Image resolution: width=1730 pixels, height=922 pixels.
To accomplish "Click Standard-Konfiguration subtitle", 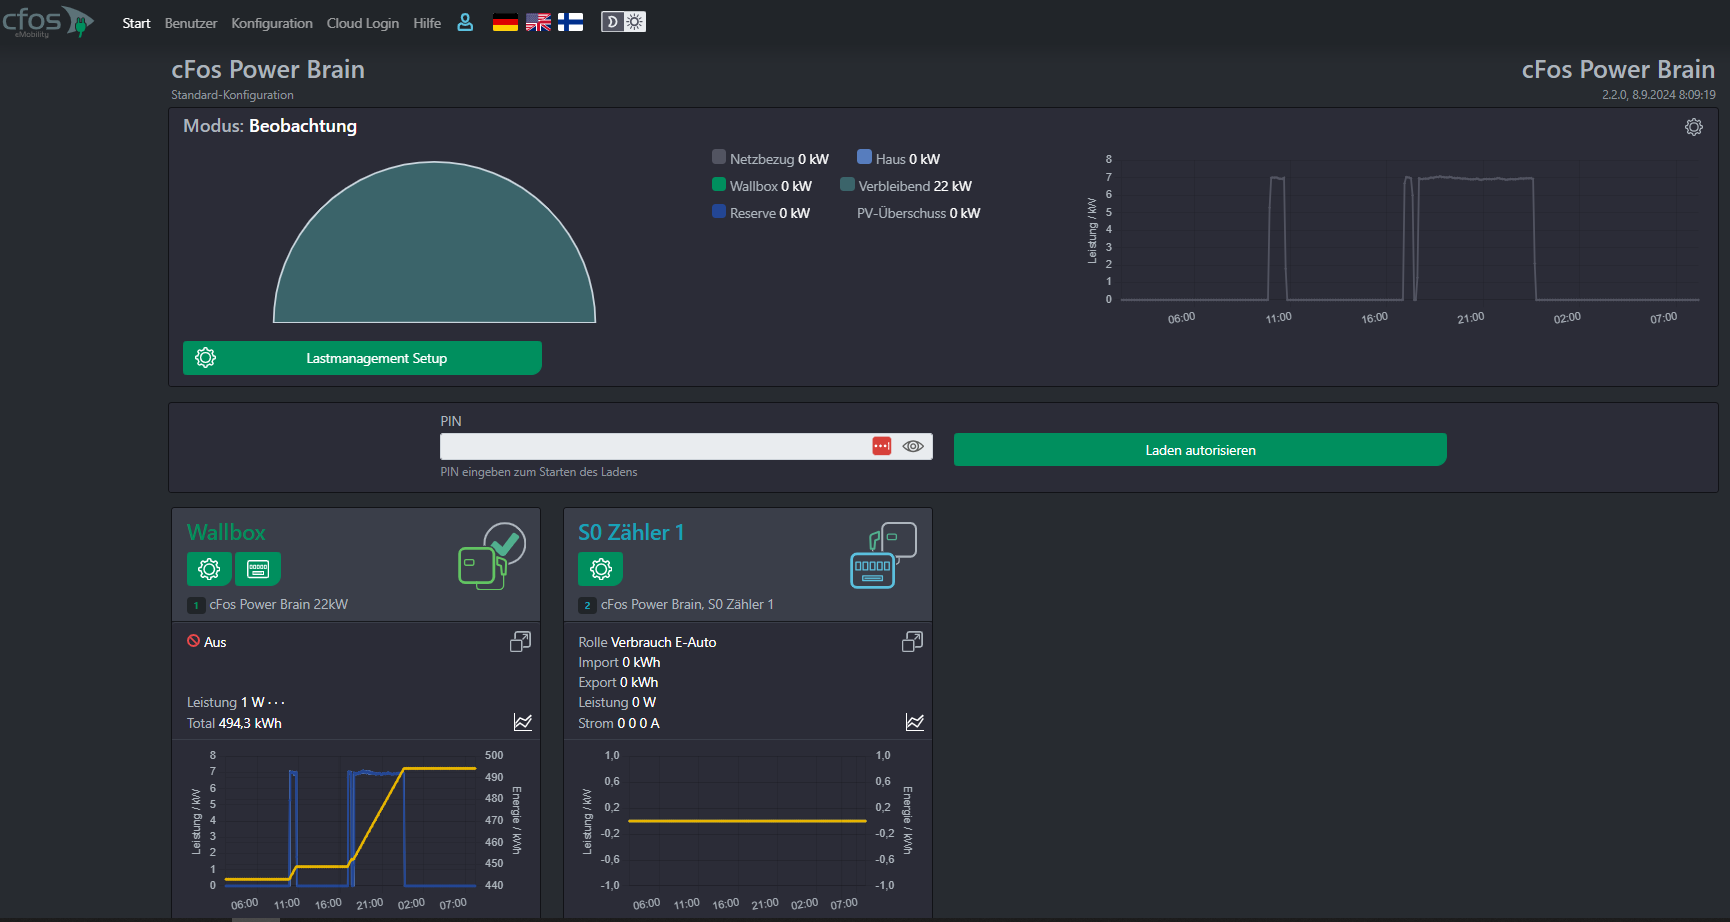I will click(232, 95).
